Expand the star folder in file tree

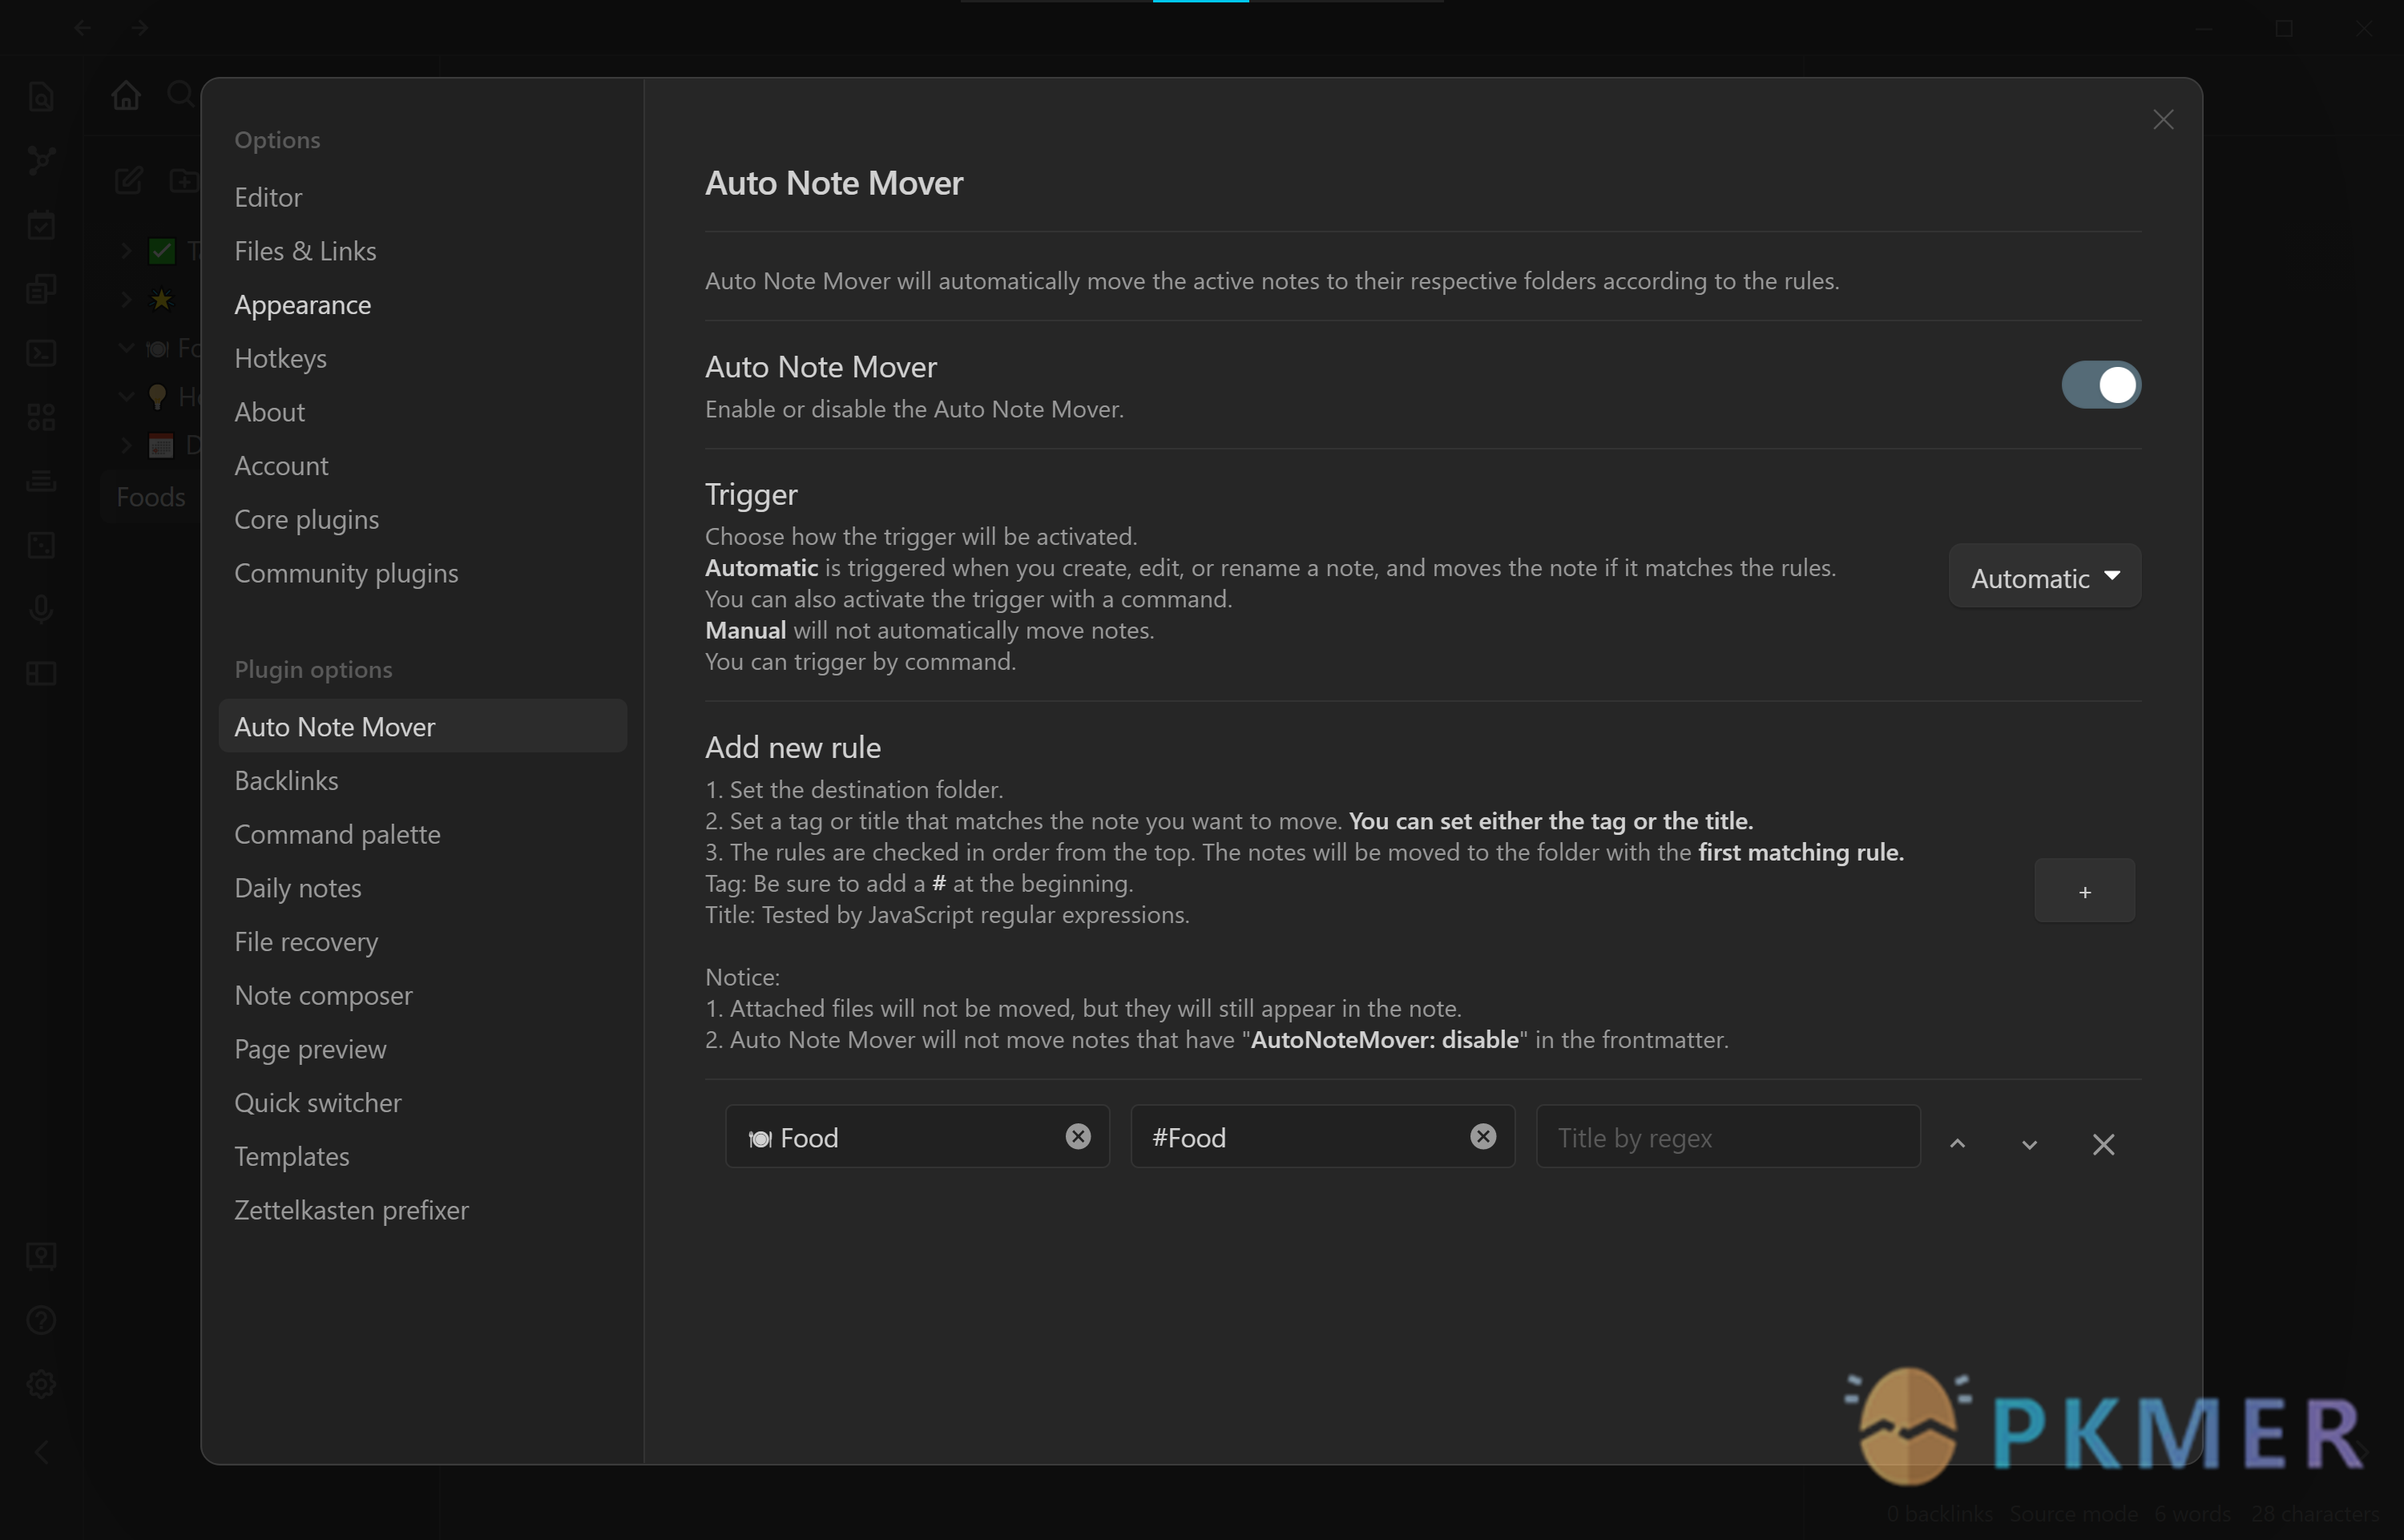point(126,299)
